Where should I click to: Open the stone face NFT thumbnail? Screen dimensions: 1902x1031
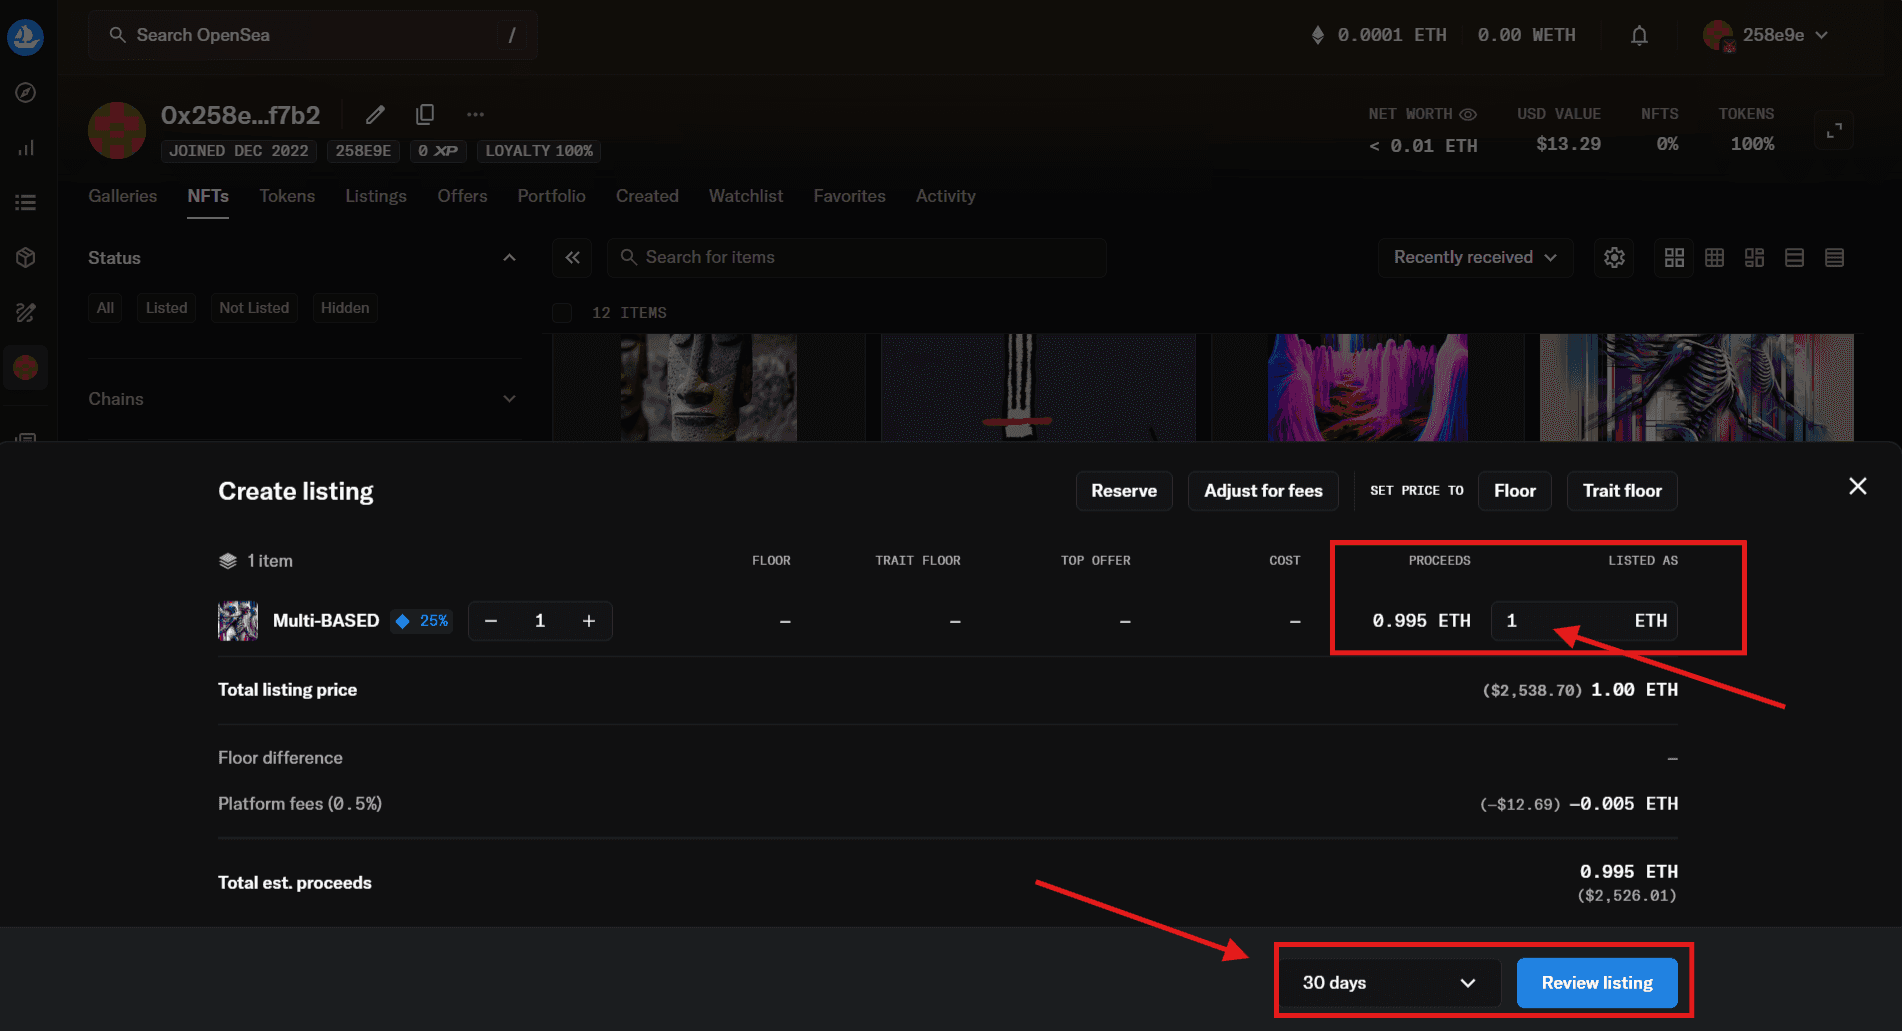click(x=709, y=388)
